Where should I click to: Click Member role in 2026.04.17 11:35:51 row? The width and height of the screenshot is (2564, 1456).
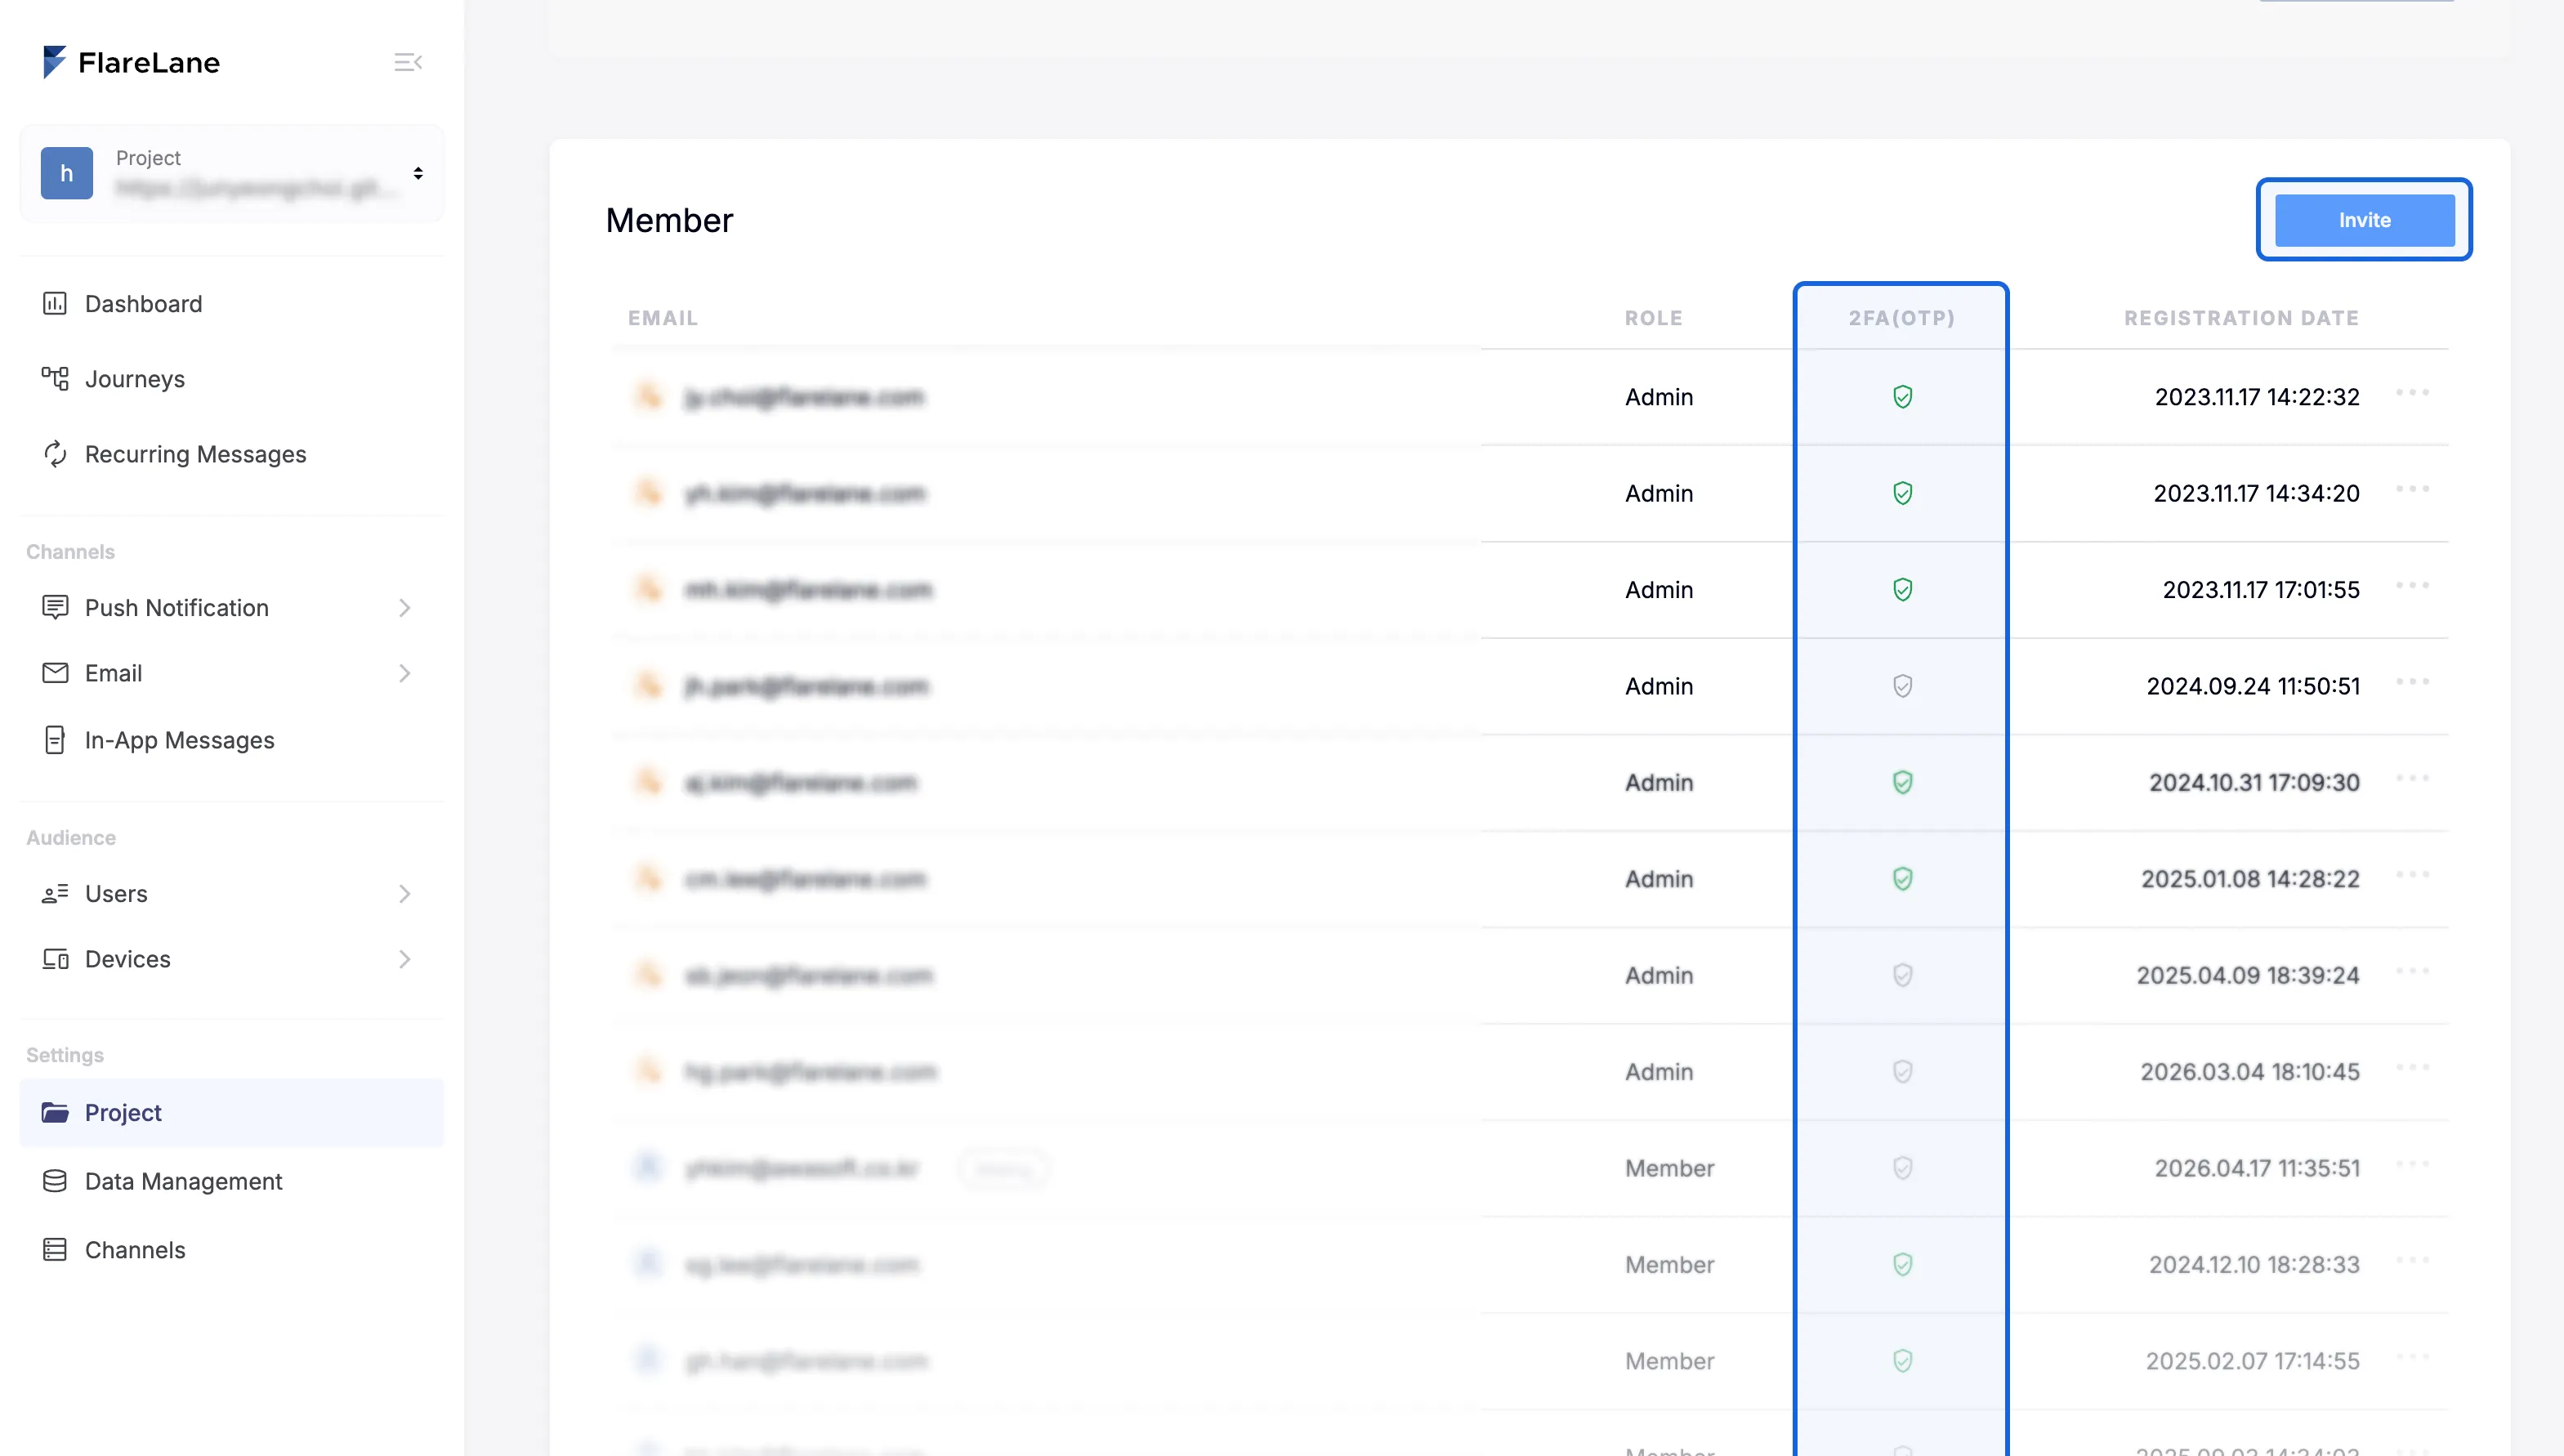tap(1669, 1168)
